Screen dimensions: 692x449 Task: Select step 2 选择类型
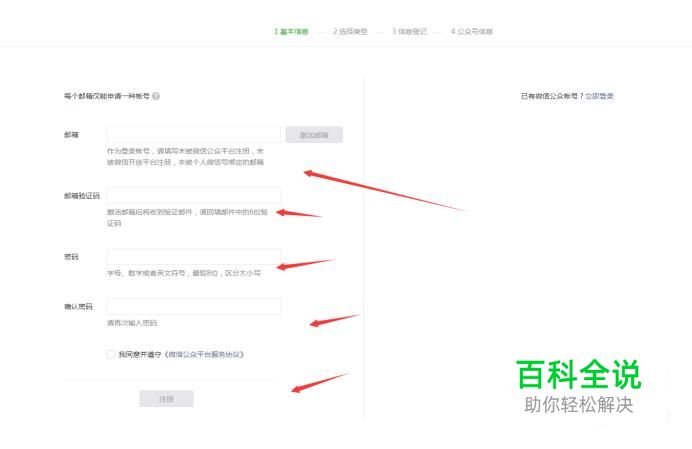(350, 31)
